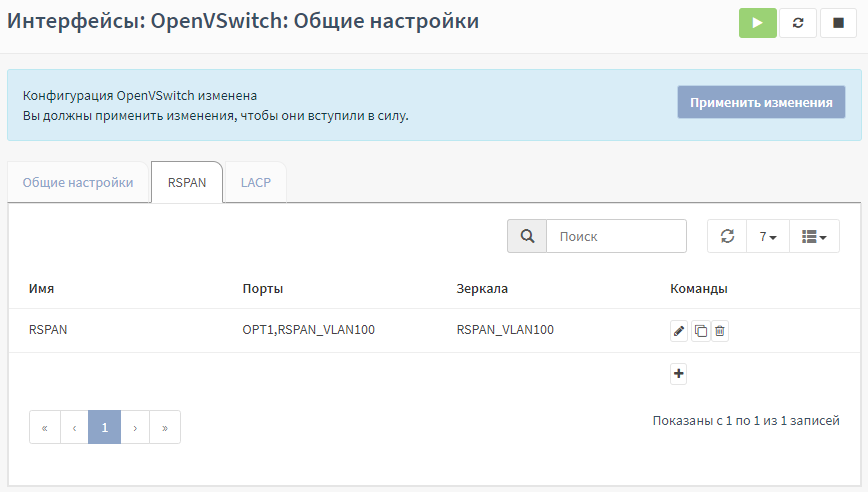Image resolution: width=868 pixels, height=492 pixels.
Task: Go to next page of results
Action: 135,427
